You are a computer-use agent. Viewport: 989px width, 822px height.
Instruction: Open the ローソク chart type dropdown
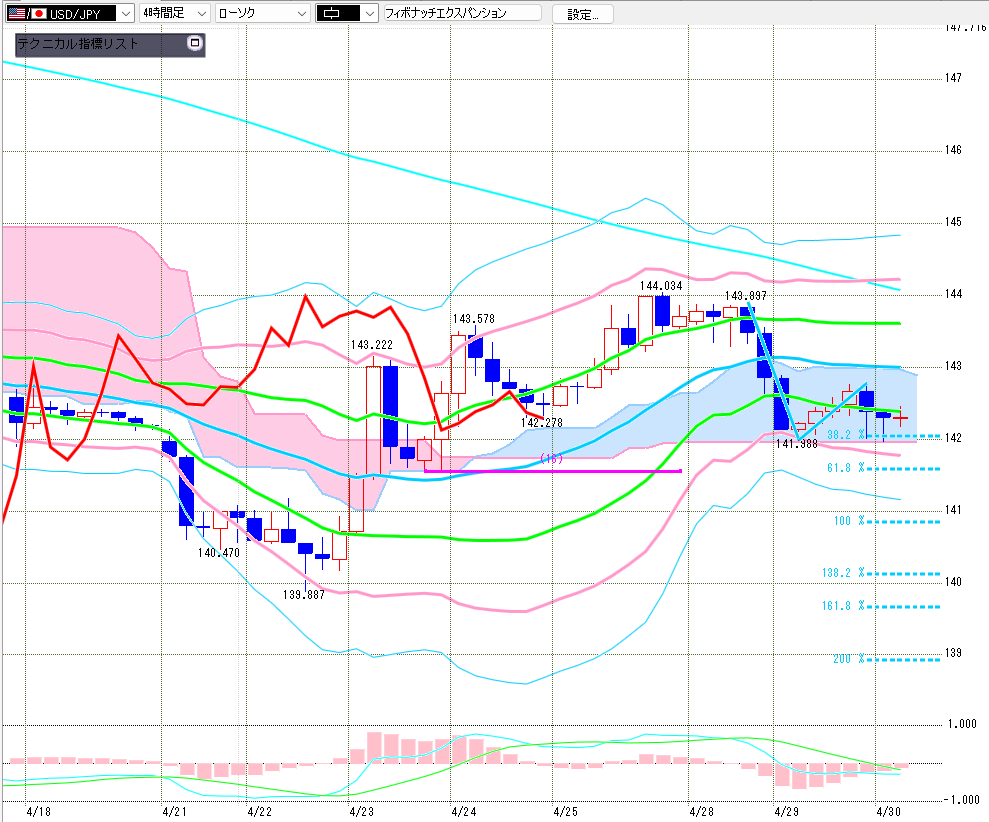262,13
